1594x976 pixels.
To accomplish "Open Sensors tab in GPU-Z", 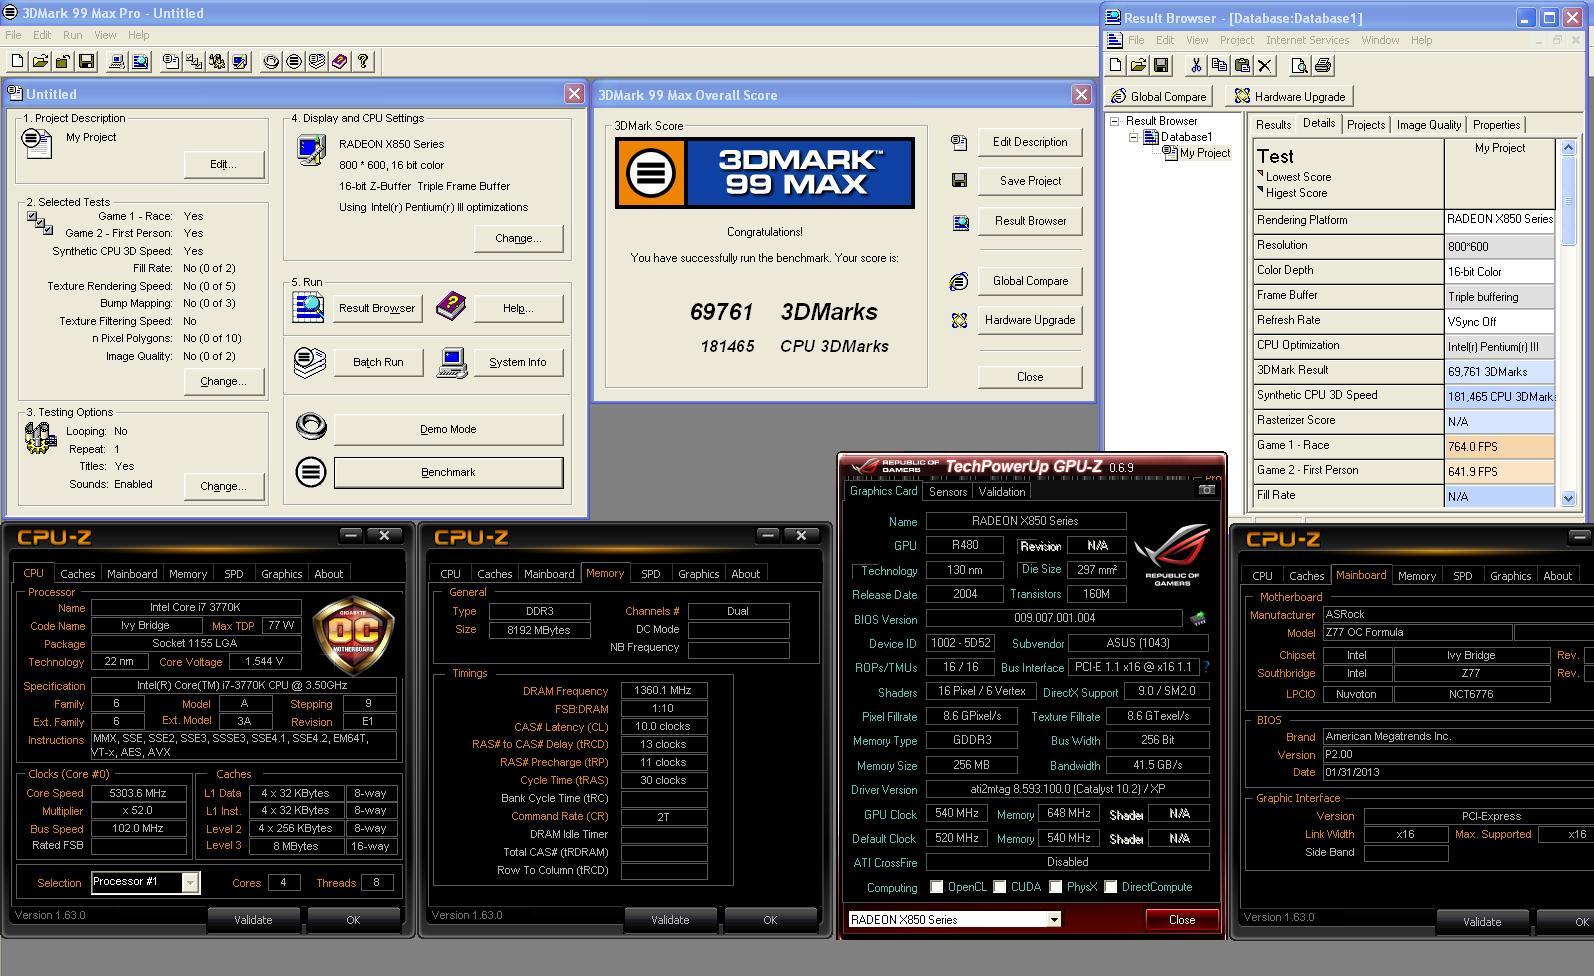I will 947,492.
